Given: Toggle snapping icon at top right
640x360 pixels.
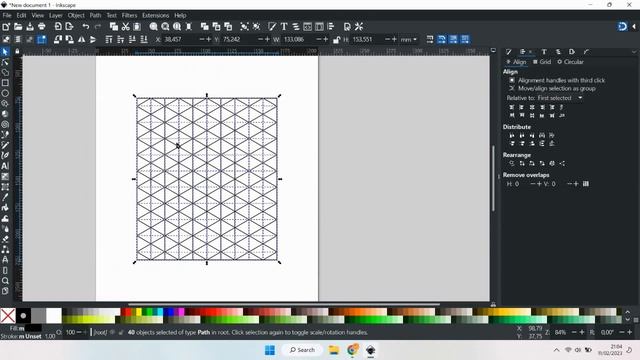Looking at the screenshot, I should point(622,27).
